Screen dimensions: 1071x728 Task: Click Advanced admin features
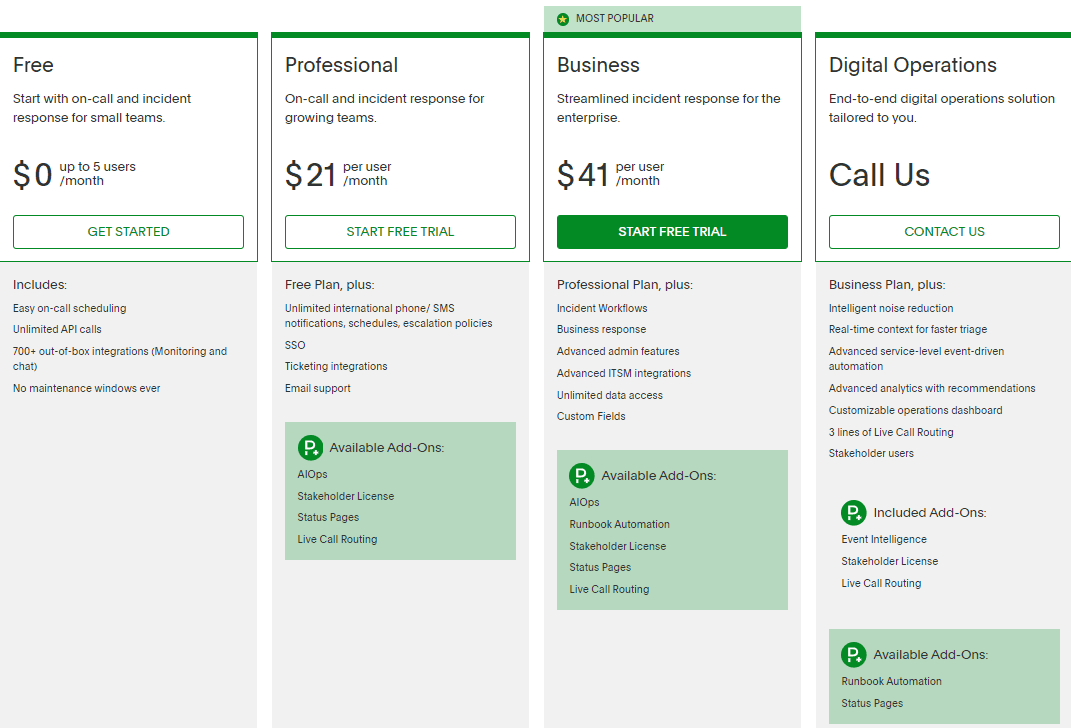618,352
